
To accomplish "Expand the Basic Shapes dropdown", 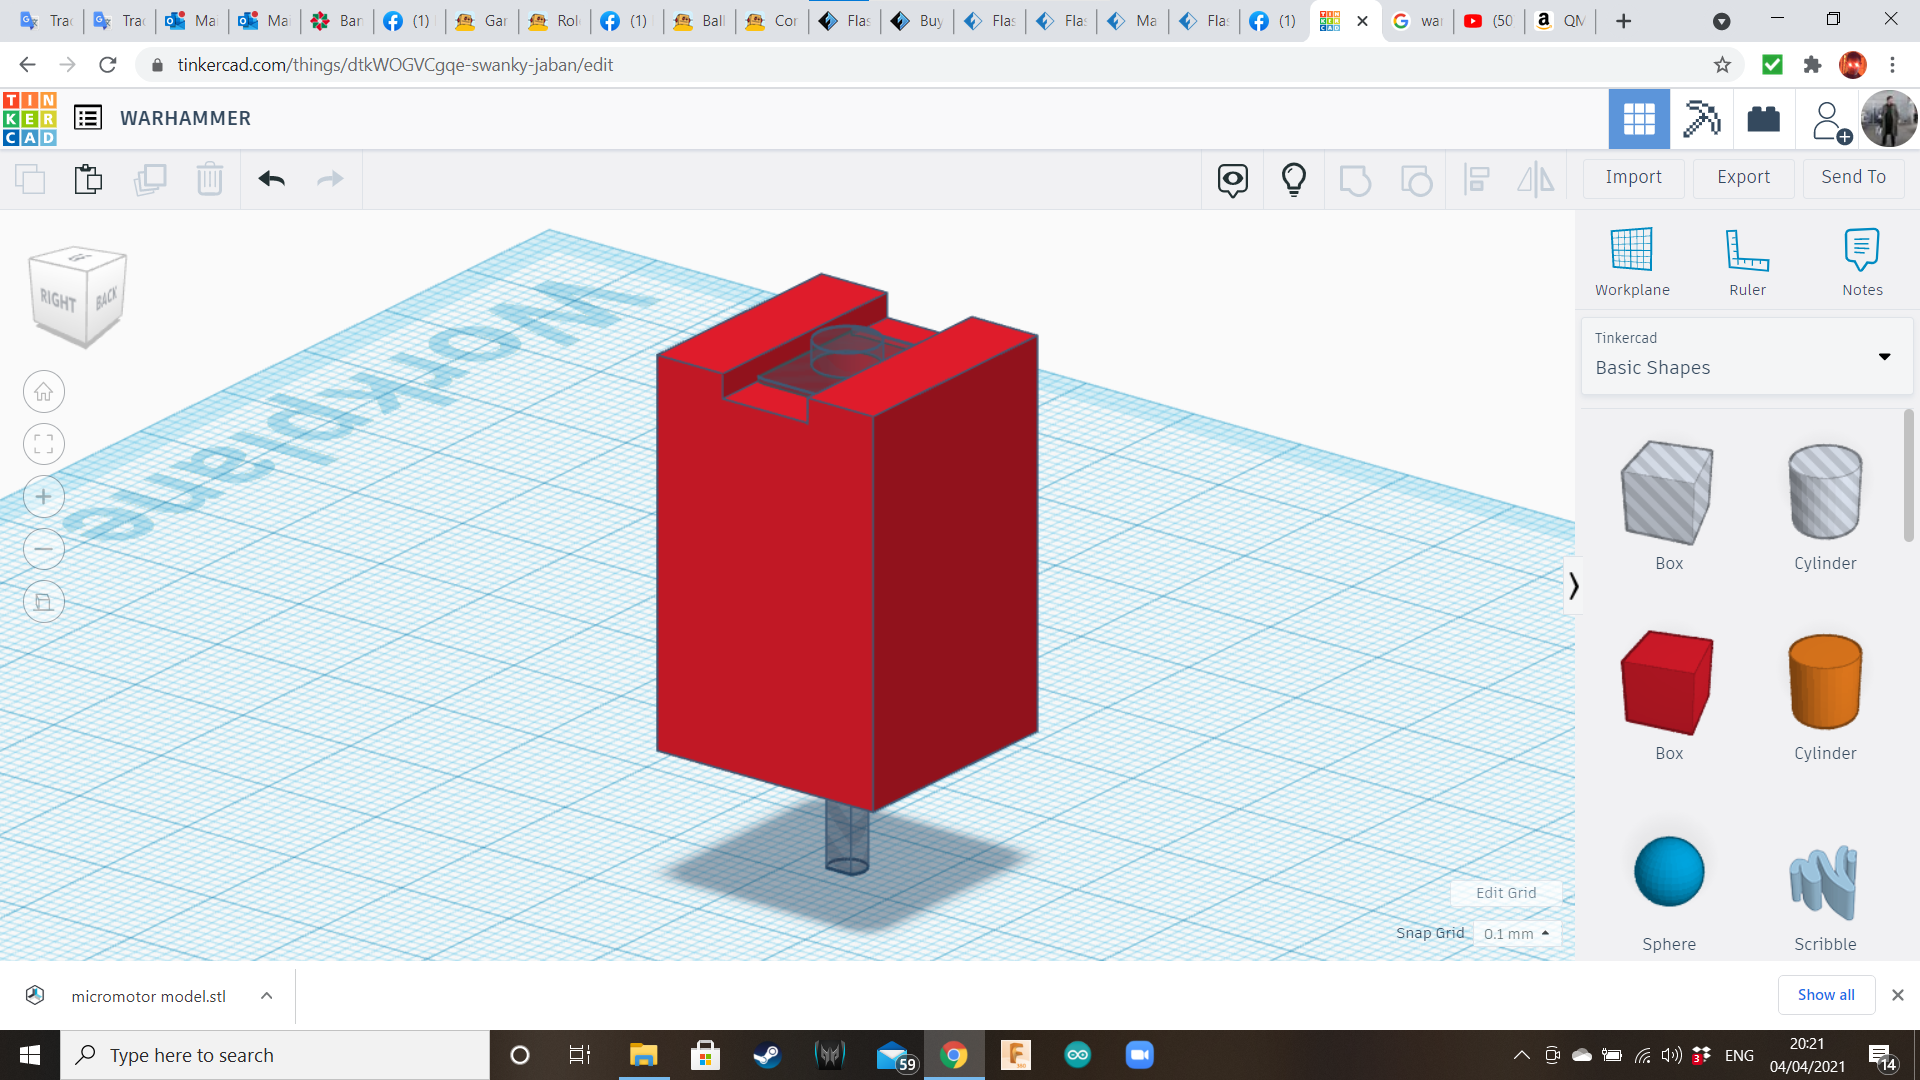I will 1884,356.
